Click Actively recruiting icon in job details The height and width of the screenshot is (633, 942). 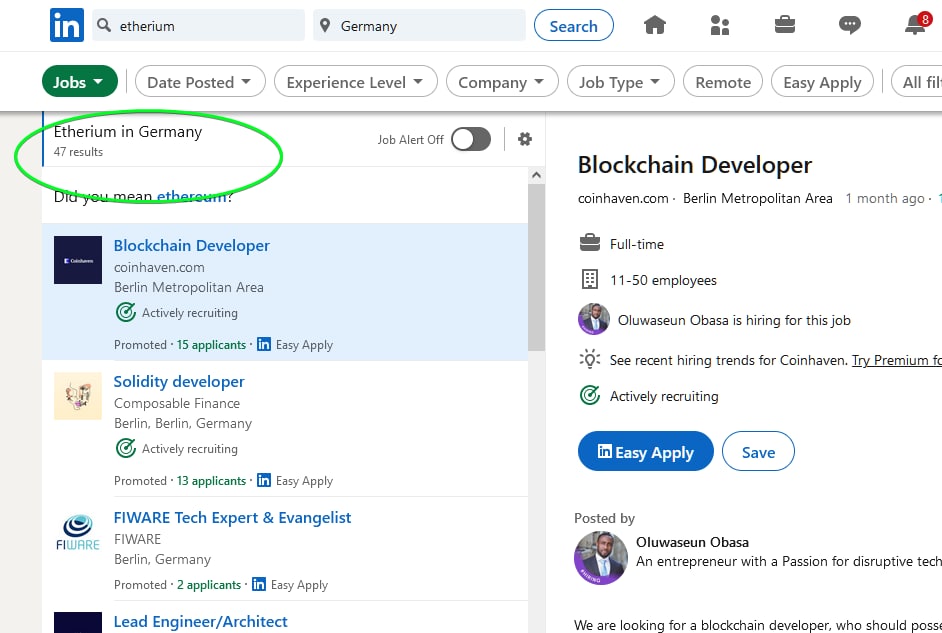(x=590, y=395)
